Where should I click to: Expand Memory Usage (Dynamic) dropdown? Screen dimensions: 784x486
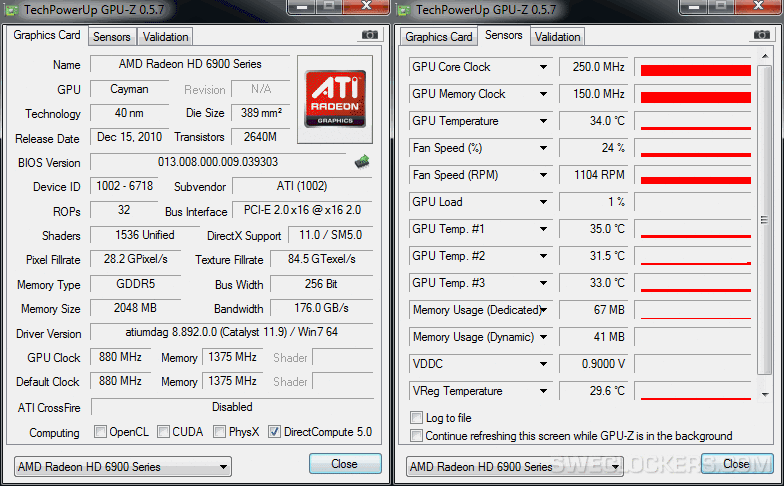coord(543,337)
